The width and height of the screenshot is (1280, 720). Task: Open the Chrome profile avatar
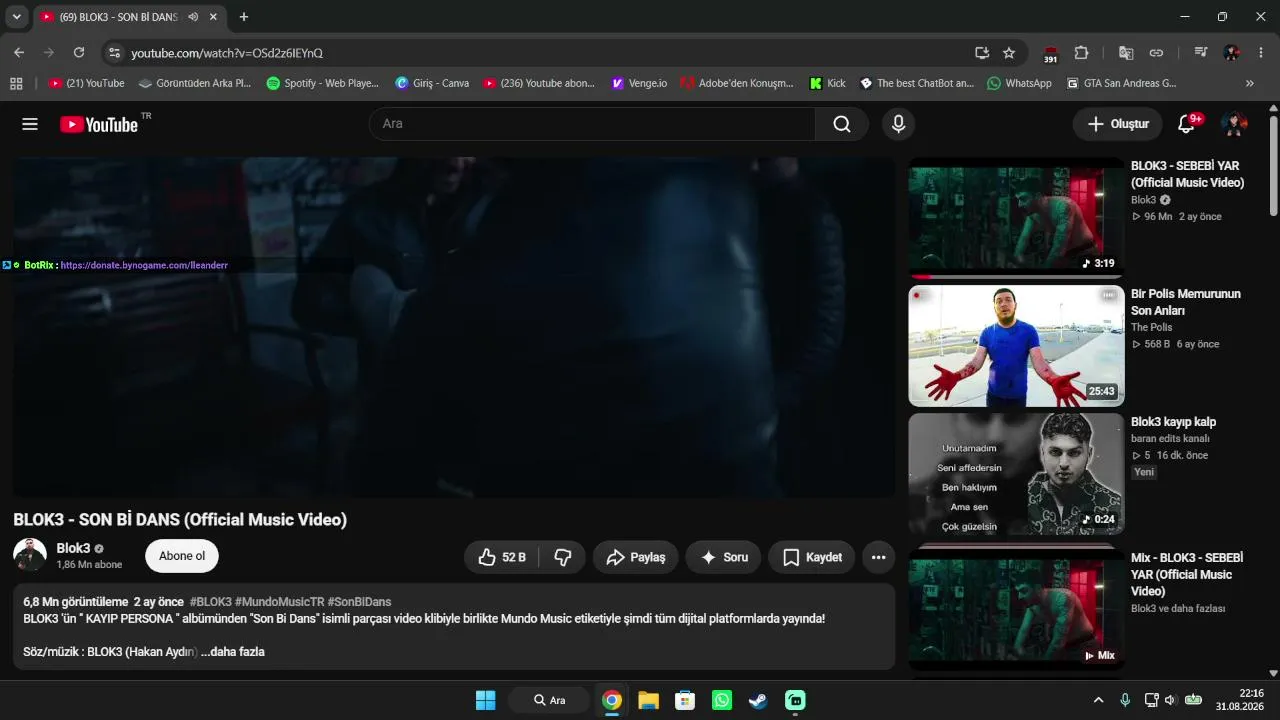click(1231, 53)
